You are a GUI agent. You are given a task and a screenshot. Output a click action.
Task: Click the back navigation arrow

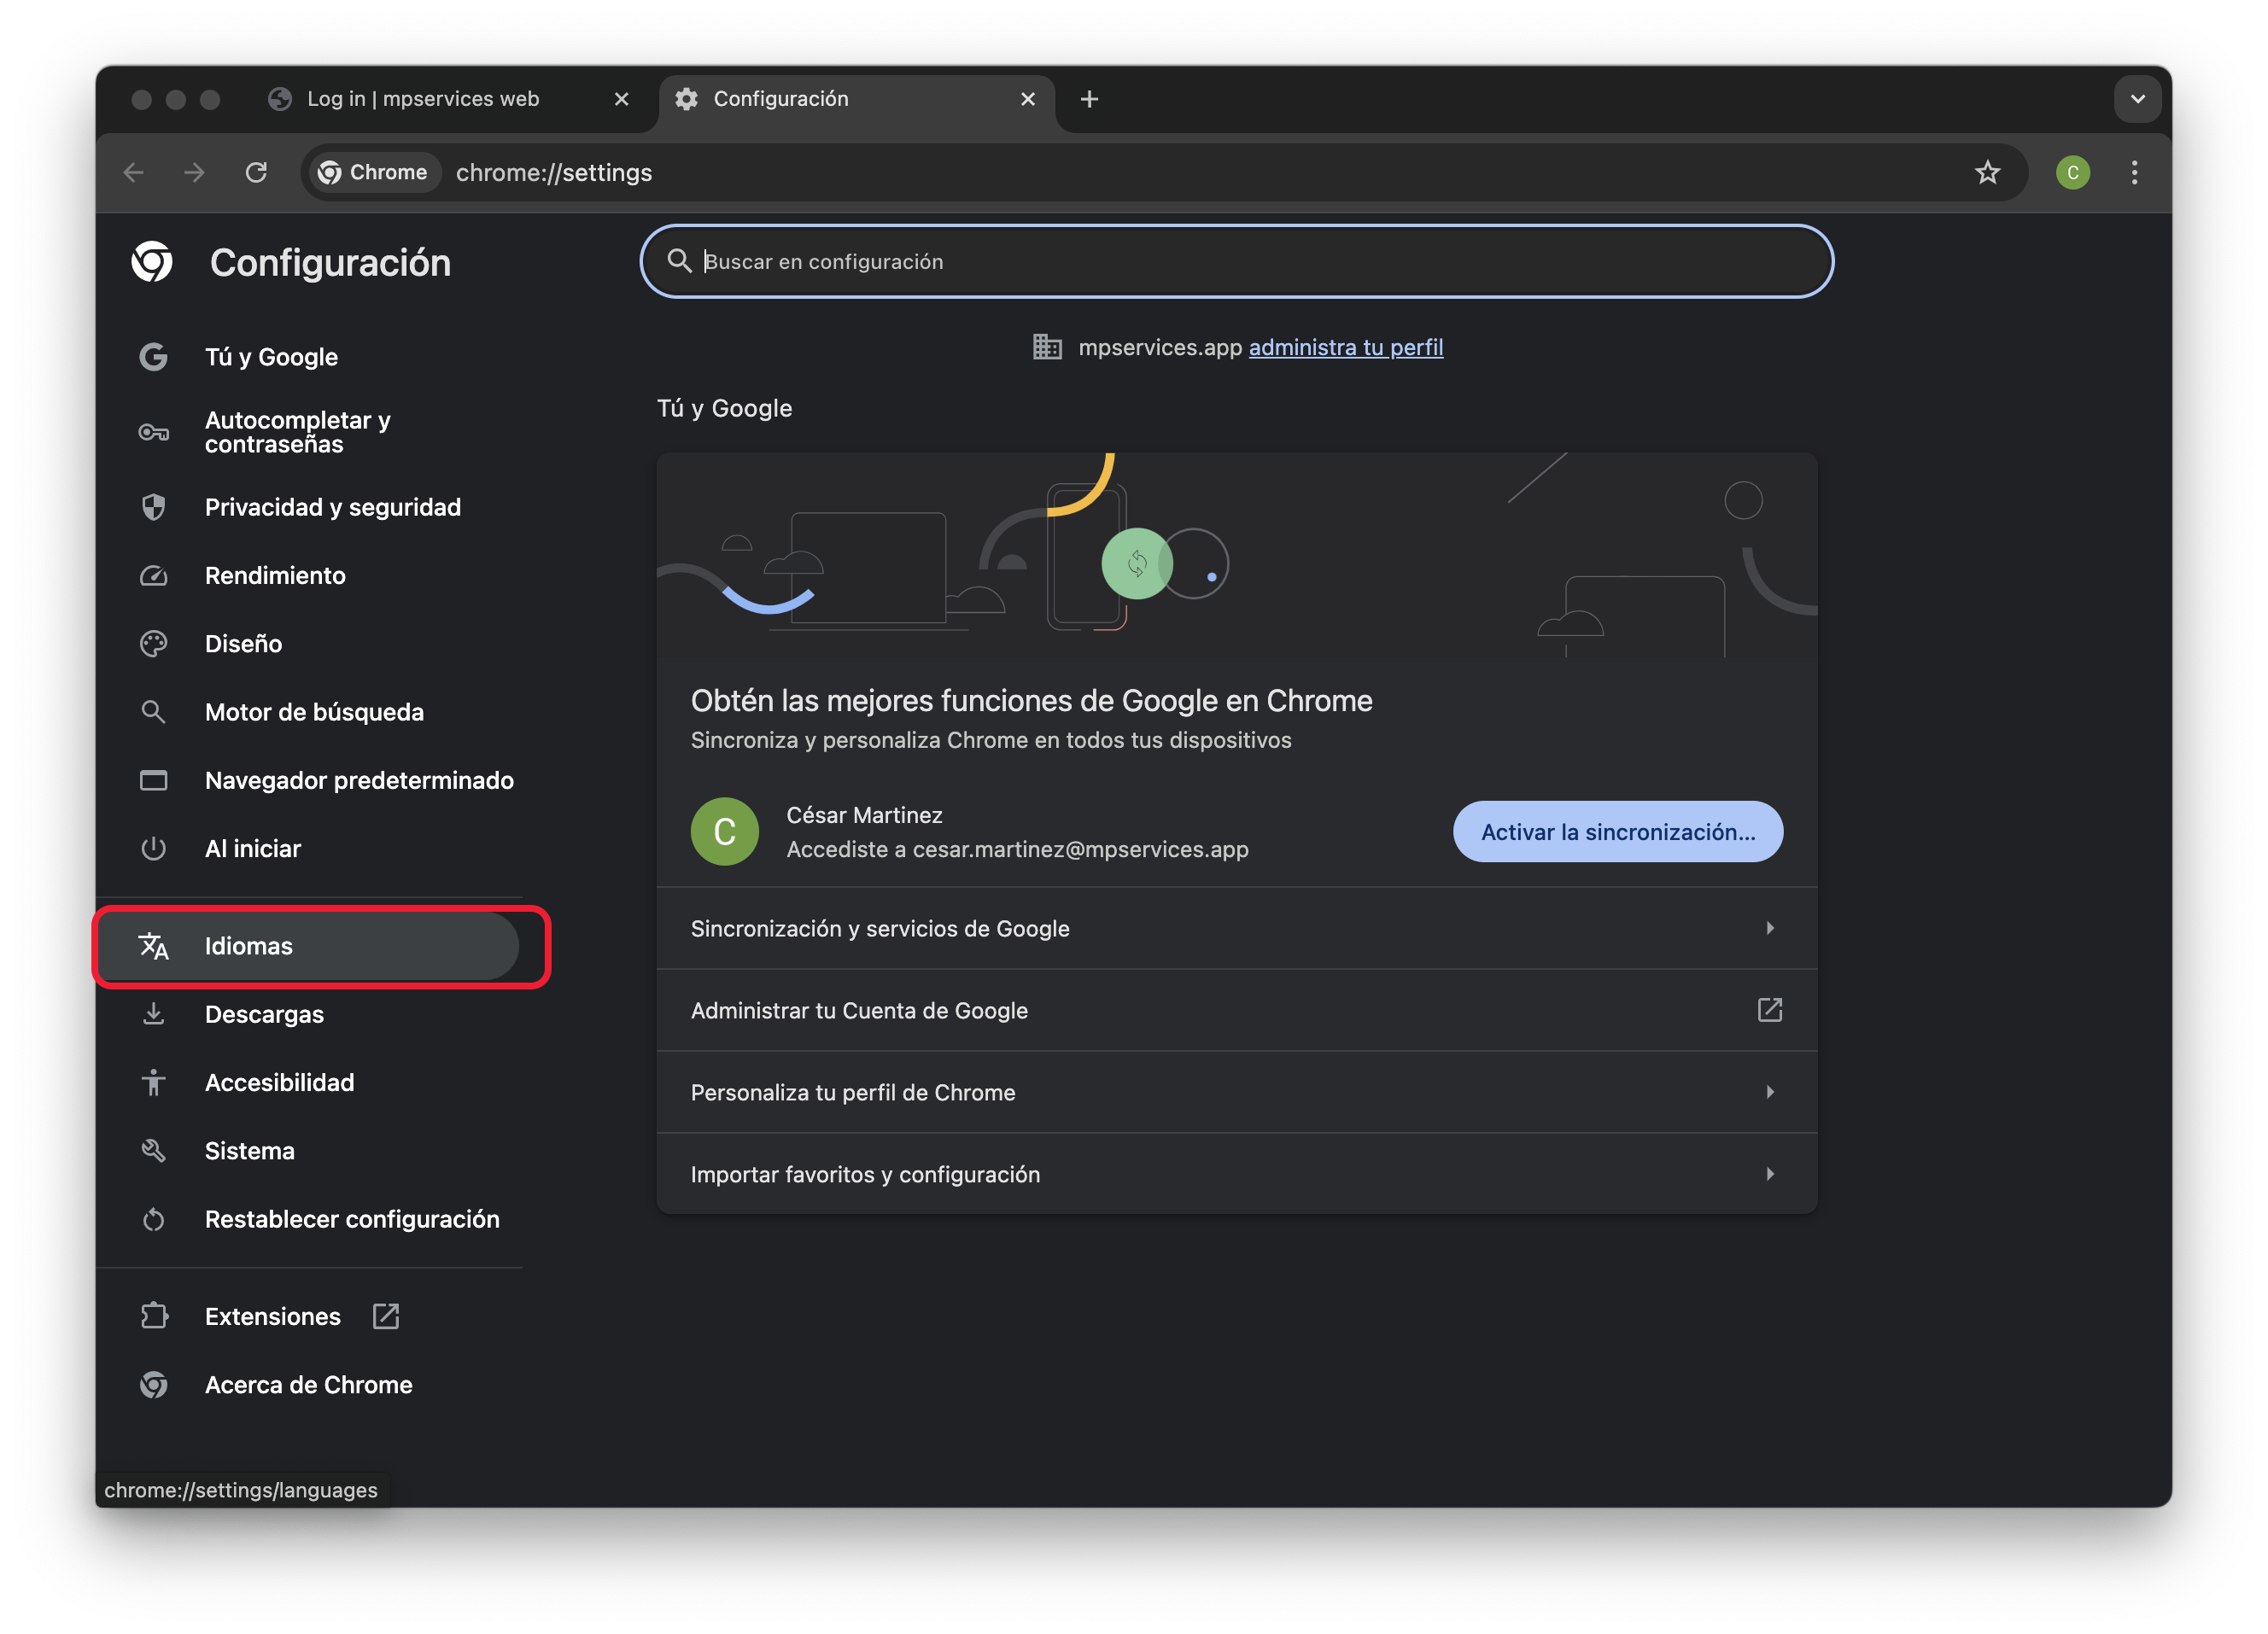point(134,173)
